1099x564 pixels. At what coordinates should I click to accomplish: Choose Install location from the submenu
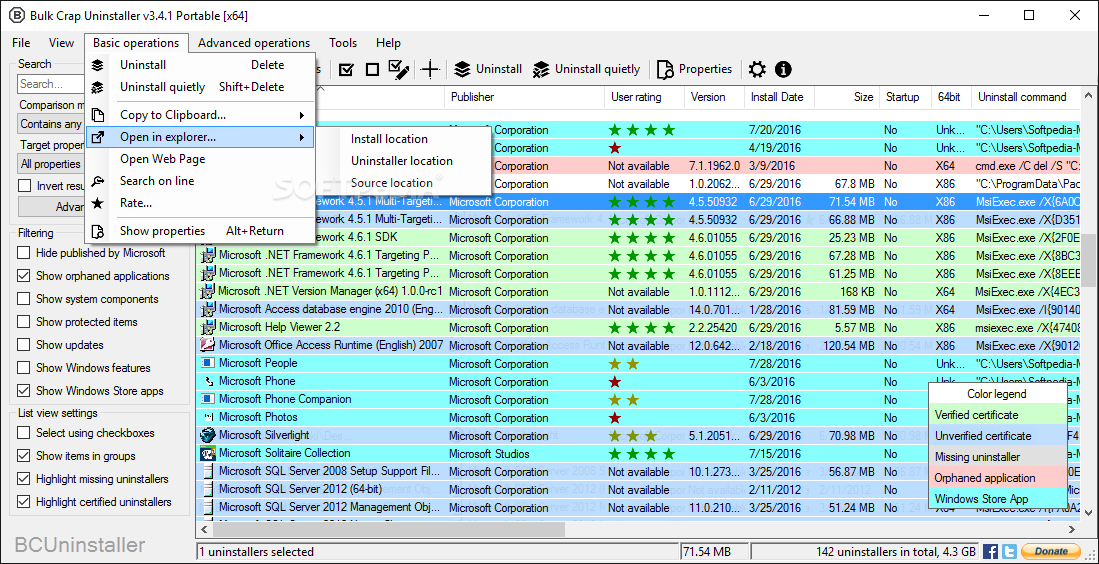389,139
